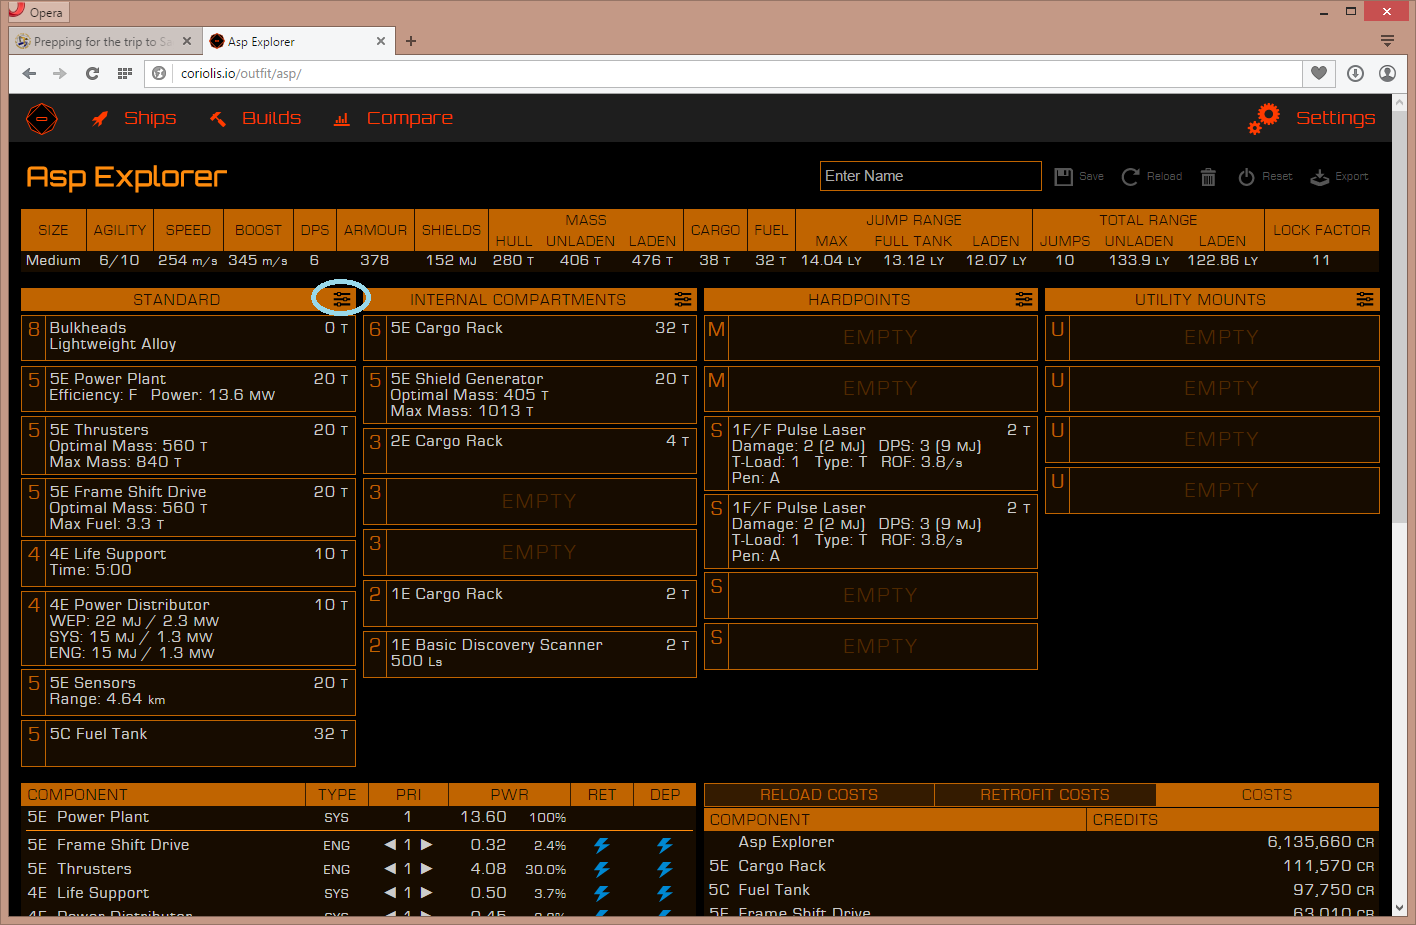Open Internal Compartments section options icon
The image size is (1416, 925).
click(683, 299)
